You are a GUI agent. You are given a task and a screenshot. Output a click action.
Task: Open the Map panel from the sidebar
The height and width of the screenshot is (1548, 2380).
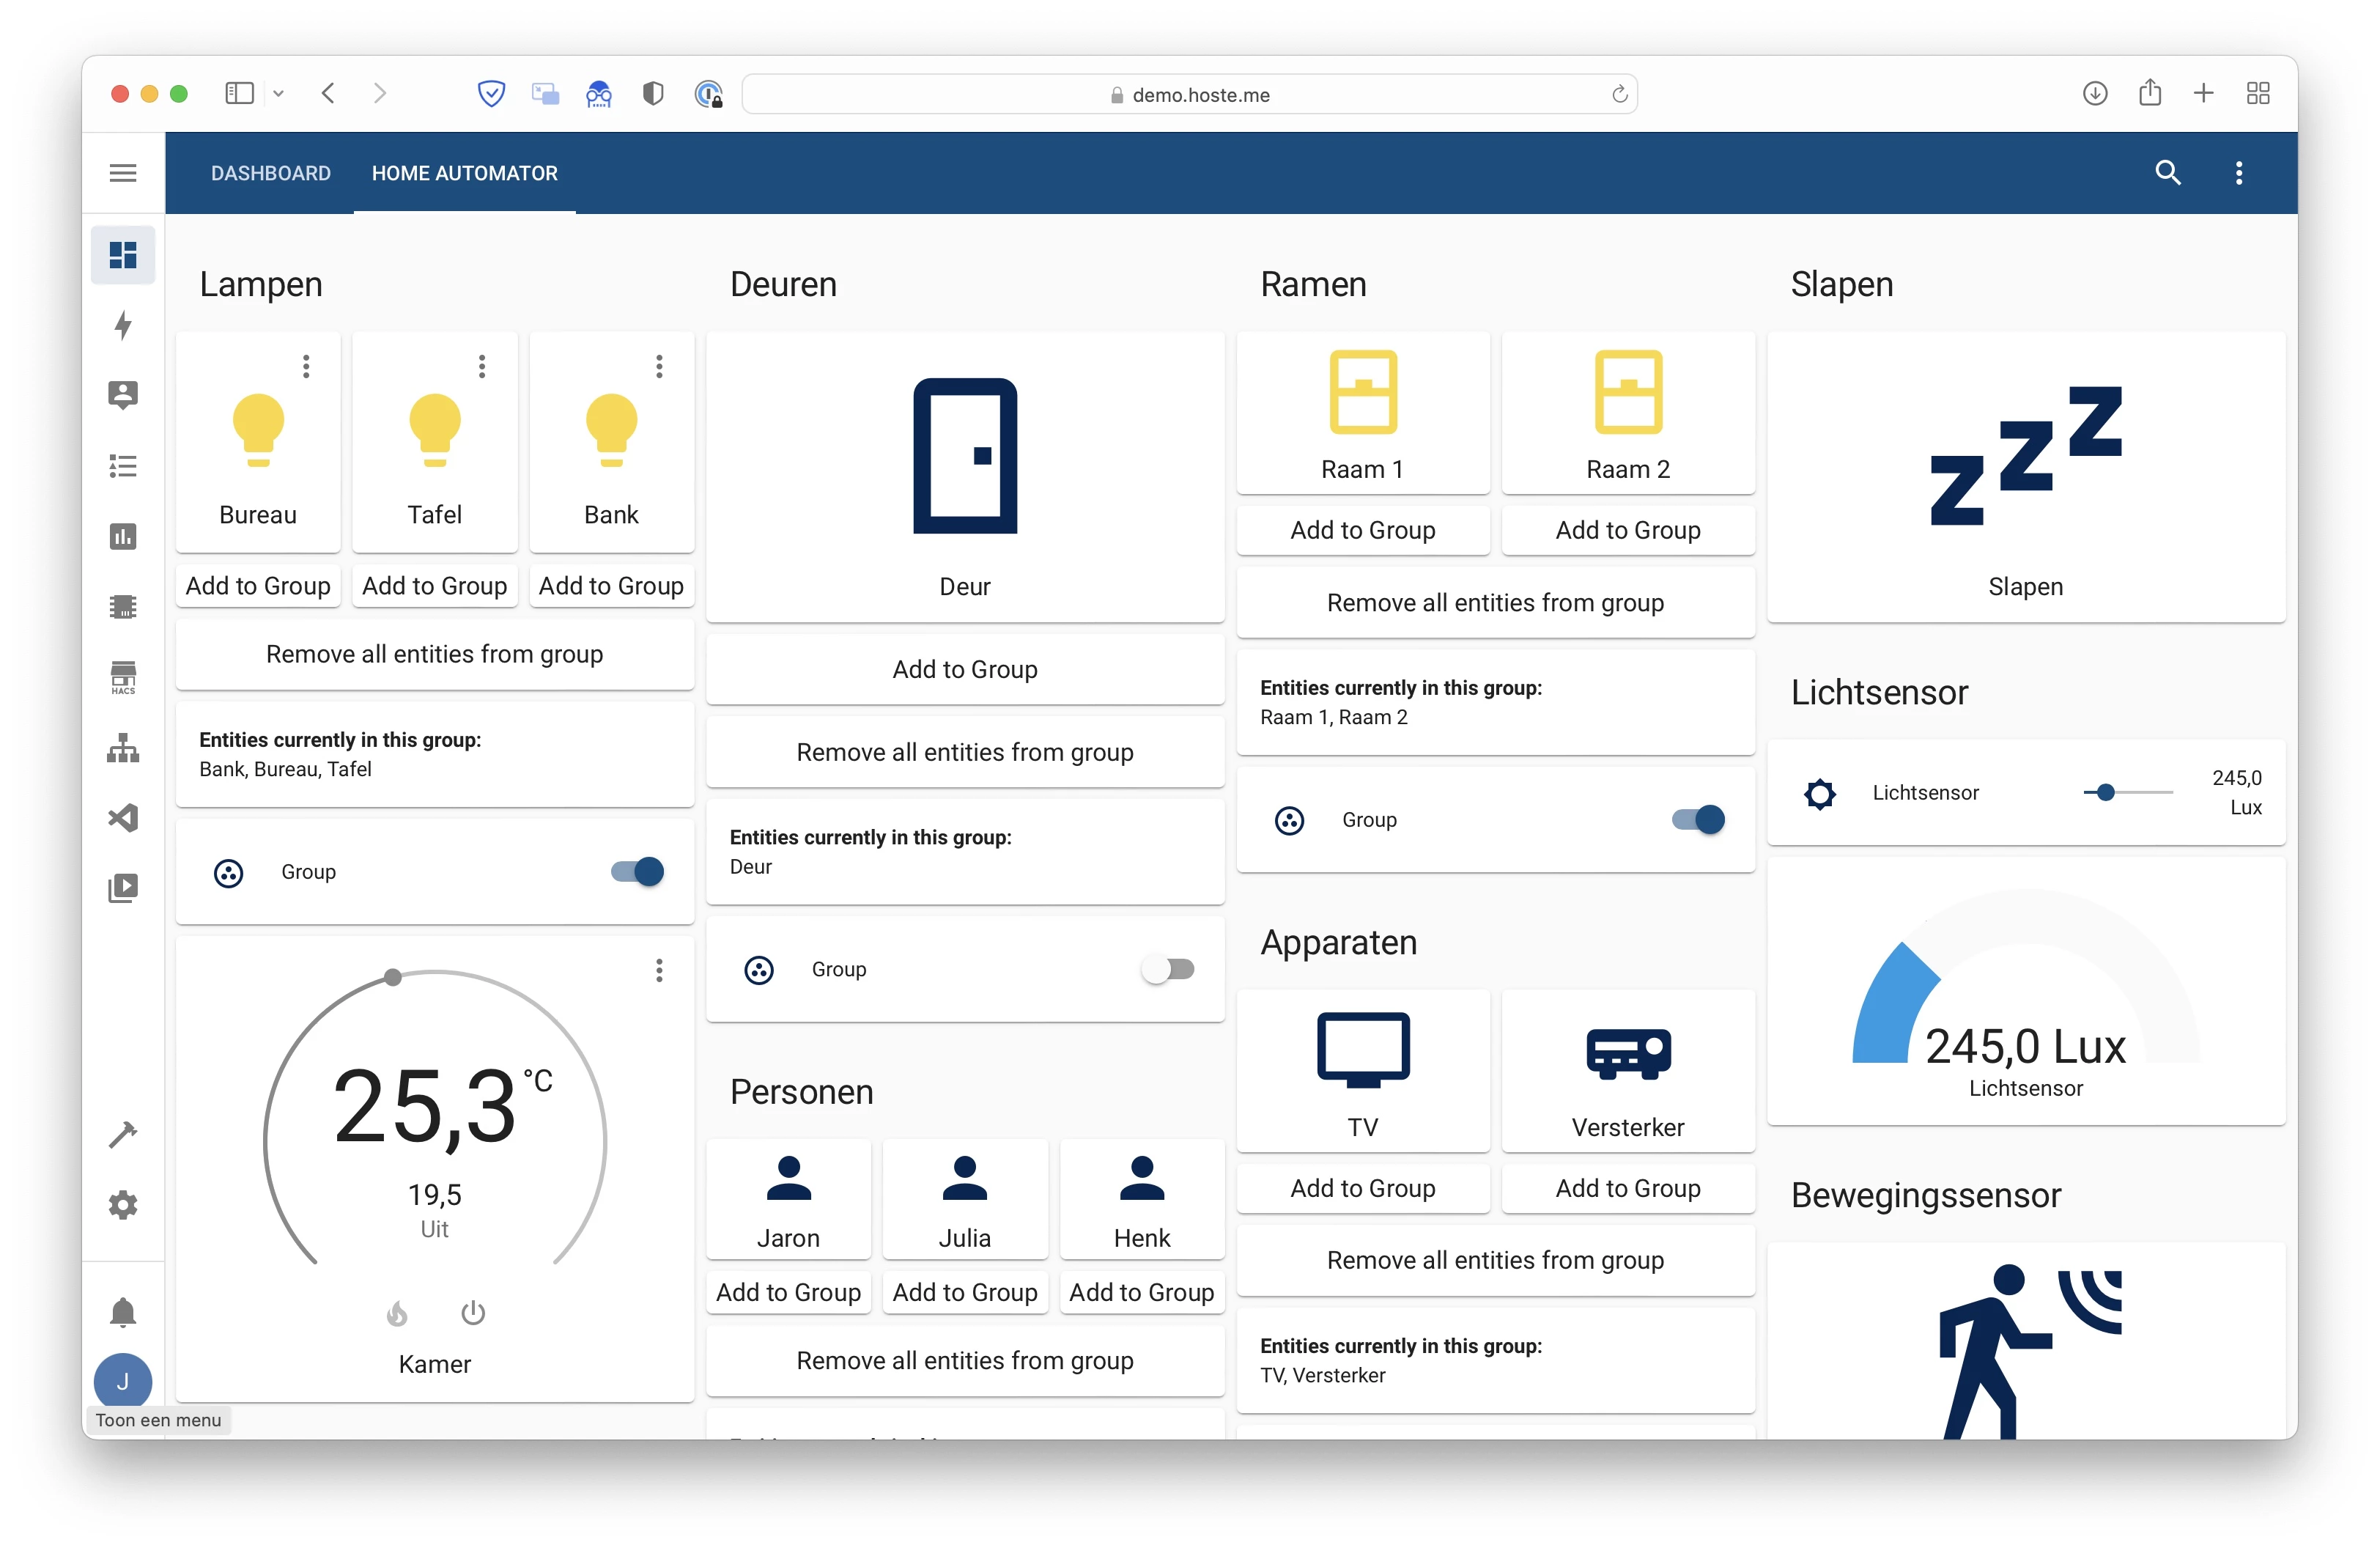(123, 395)
